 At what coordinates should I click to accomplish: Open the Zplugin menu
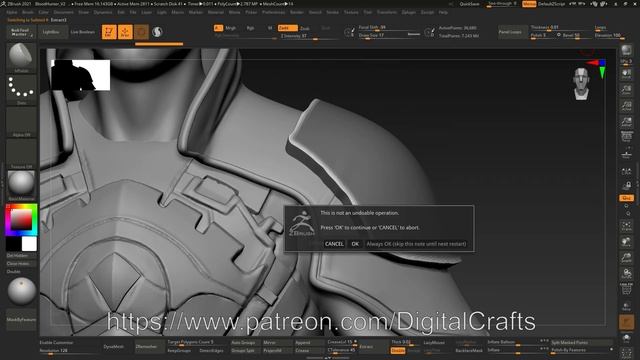pos(409,12)
